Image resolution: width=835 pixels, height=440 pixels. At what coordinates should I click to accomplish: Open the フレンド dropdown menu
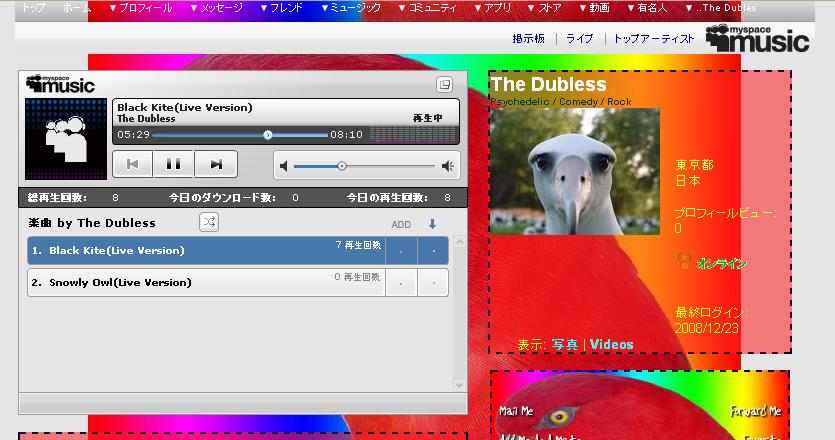282,8
